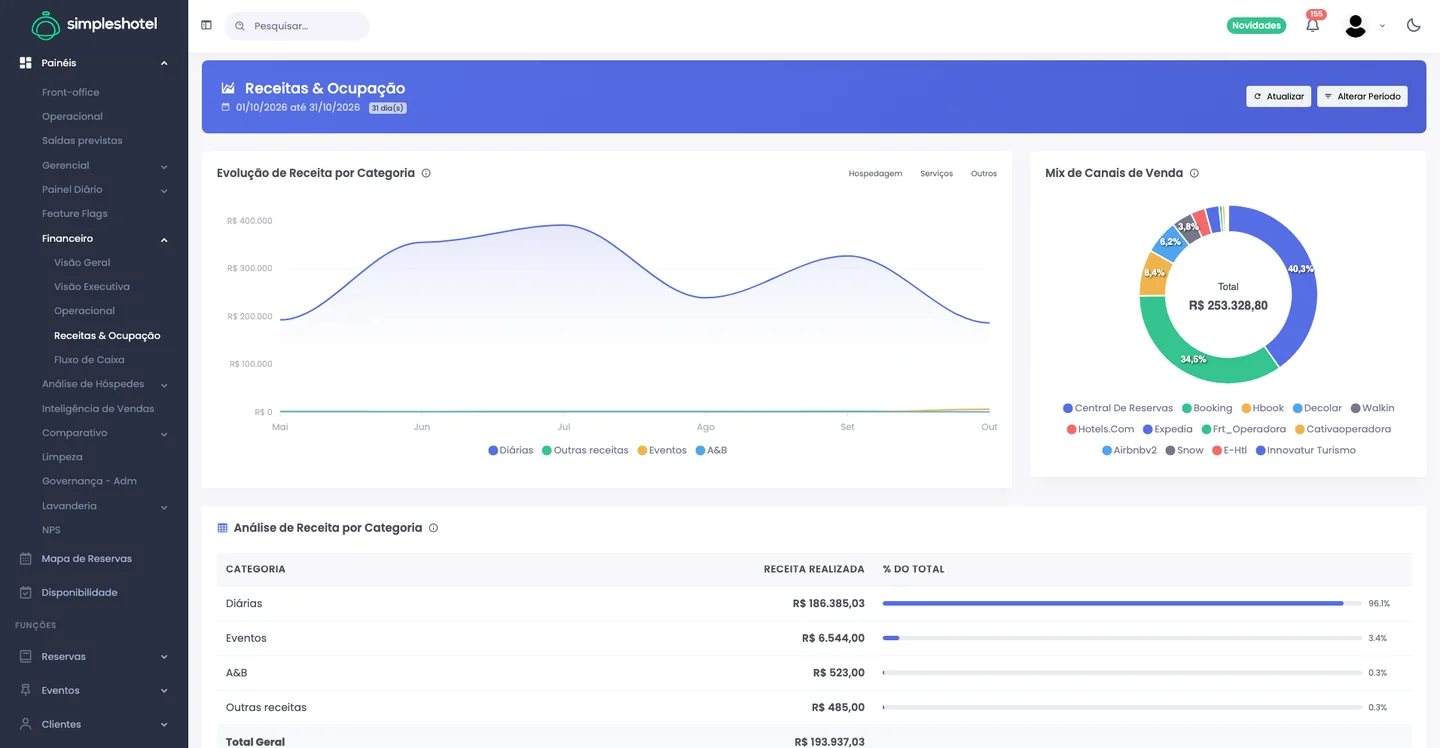Click the chart icon in Receitas & Ocupação header
Screen dimensions: 1440x748
pos(228,88)
